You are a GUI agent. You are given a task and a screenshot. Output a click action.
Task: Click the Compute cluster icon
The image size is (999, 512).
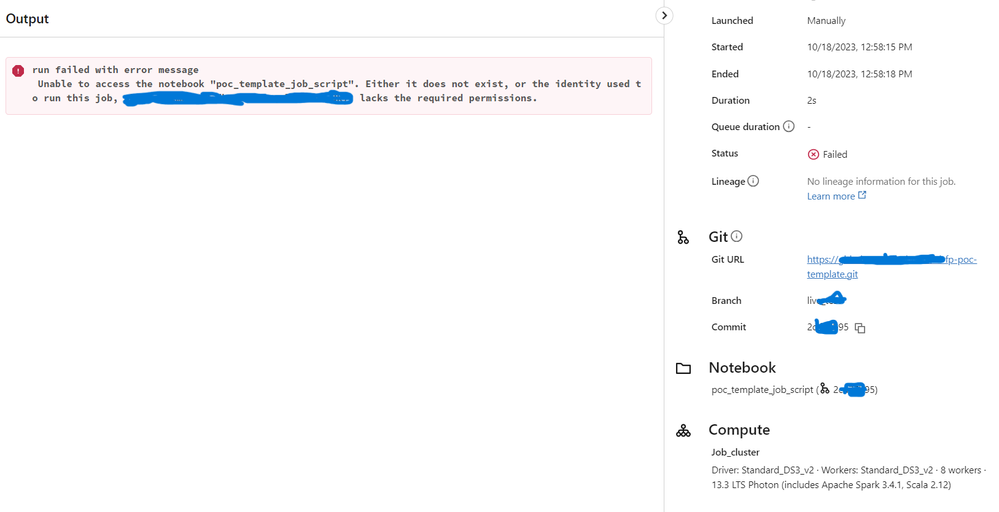683,431
